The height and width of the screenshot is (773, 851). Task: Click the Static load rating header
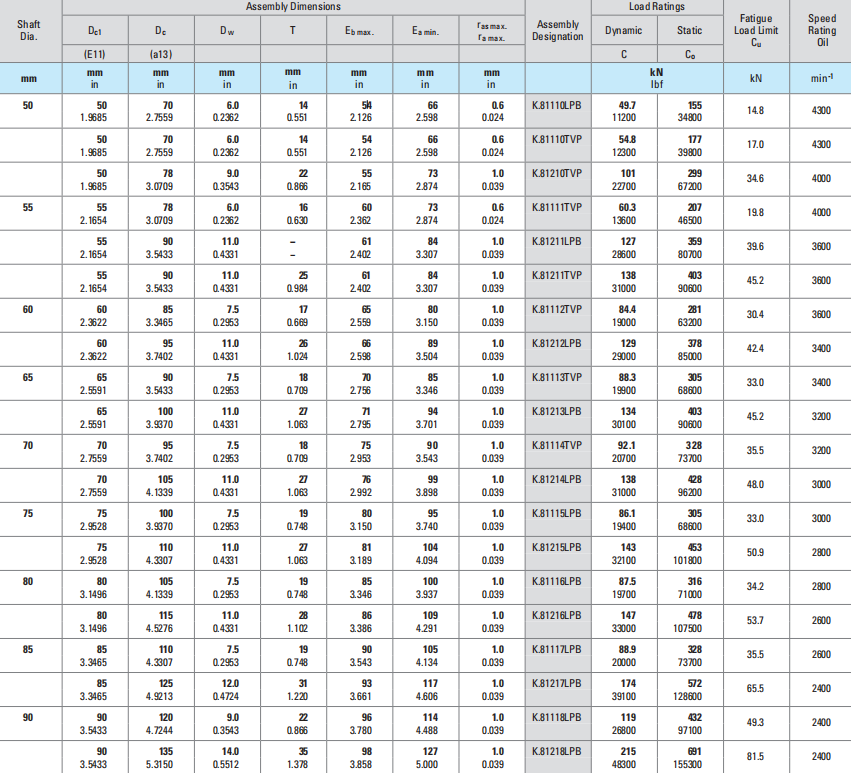[689, 31]
